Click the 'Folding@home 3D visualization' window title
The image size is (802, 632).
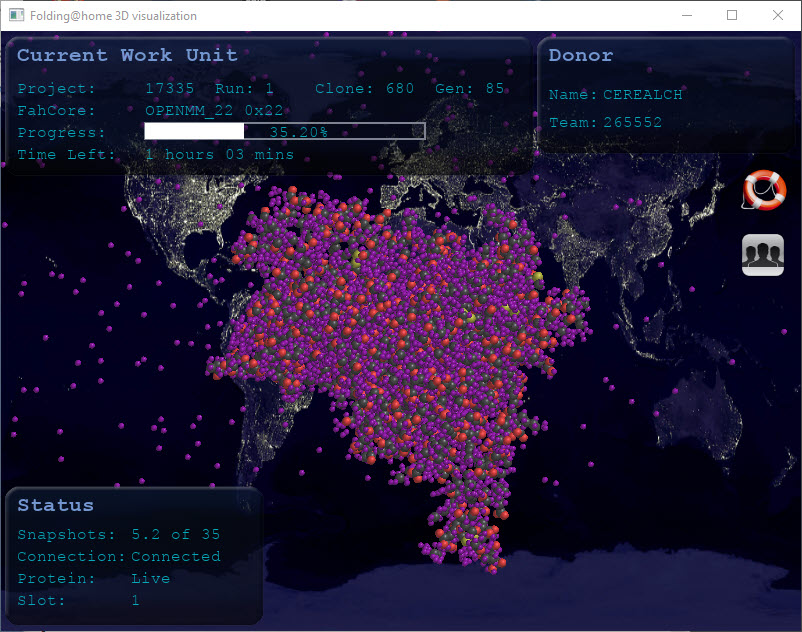tap(113, 16)
